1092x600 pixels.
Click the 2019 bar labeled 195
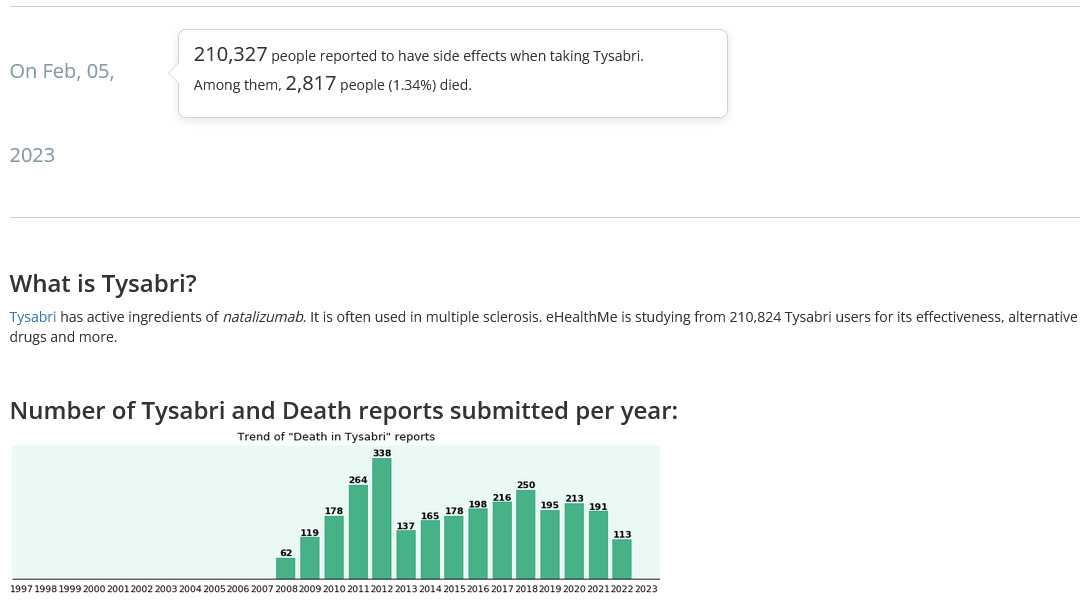click(550, 544)
